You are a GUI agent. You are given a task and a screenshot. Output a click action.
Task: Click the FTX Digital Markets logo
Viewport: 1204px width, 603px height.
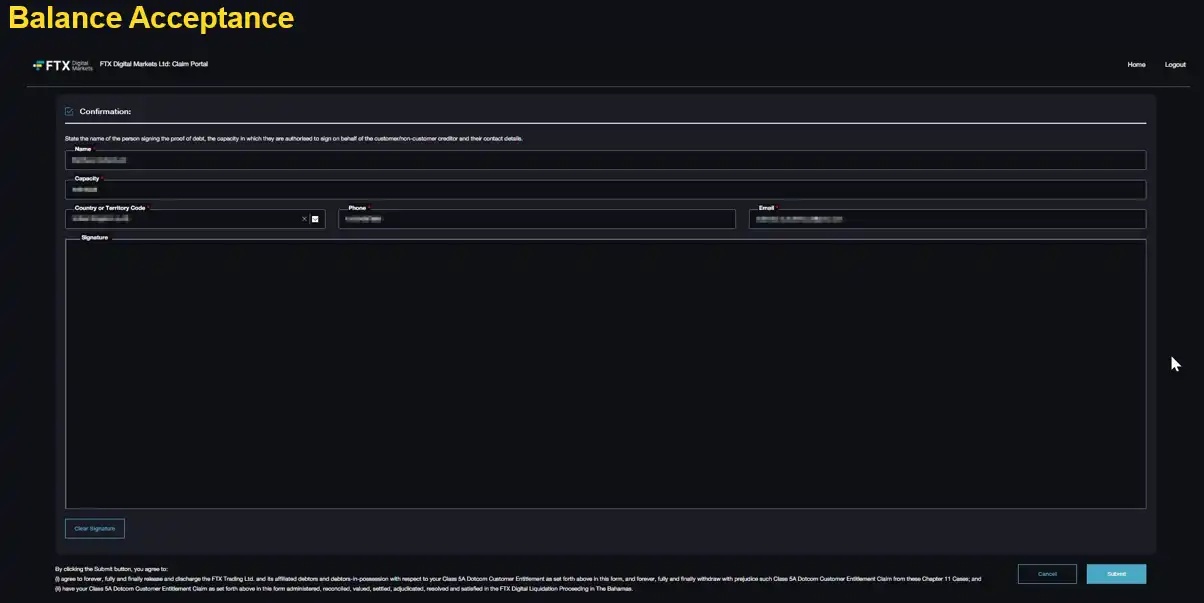pyautogui.click(x=63, y=65)
